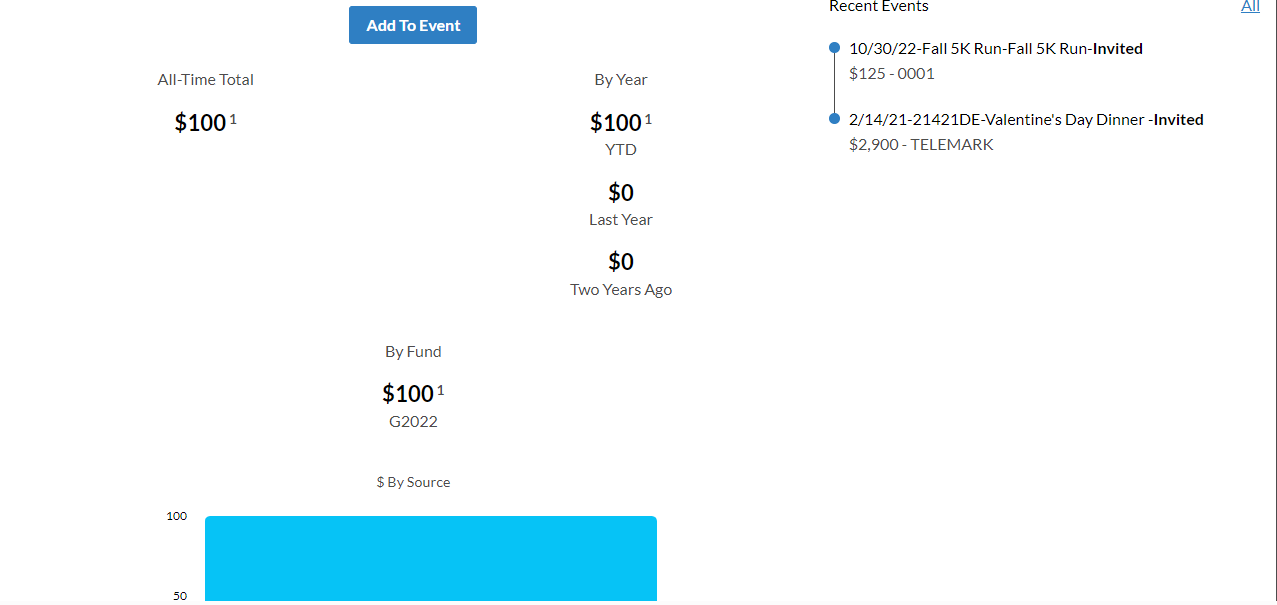Click the YTD $100 amount under By Year
1277x605 pixels.
click(x=615, y=122)
